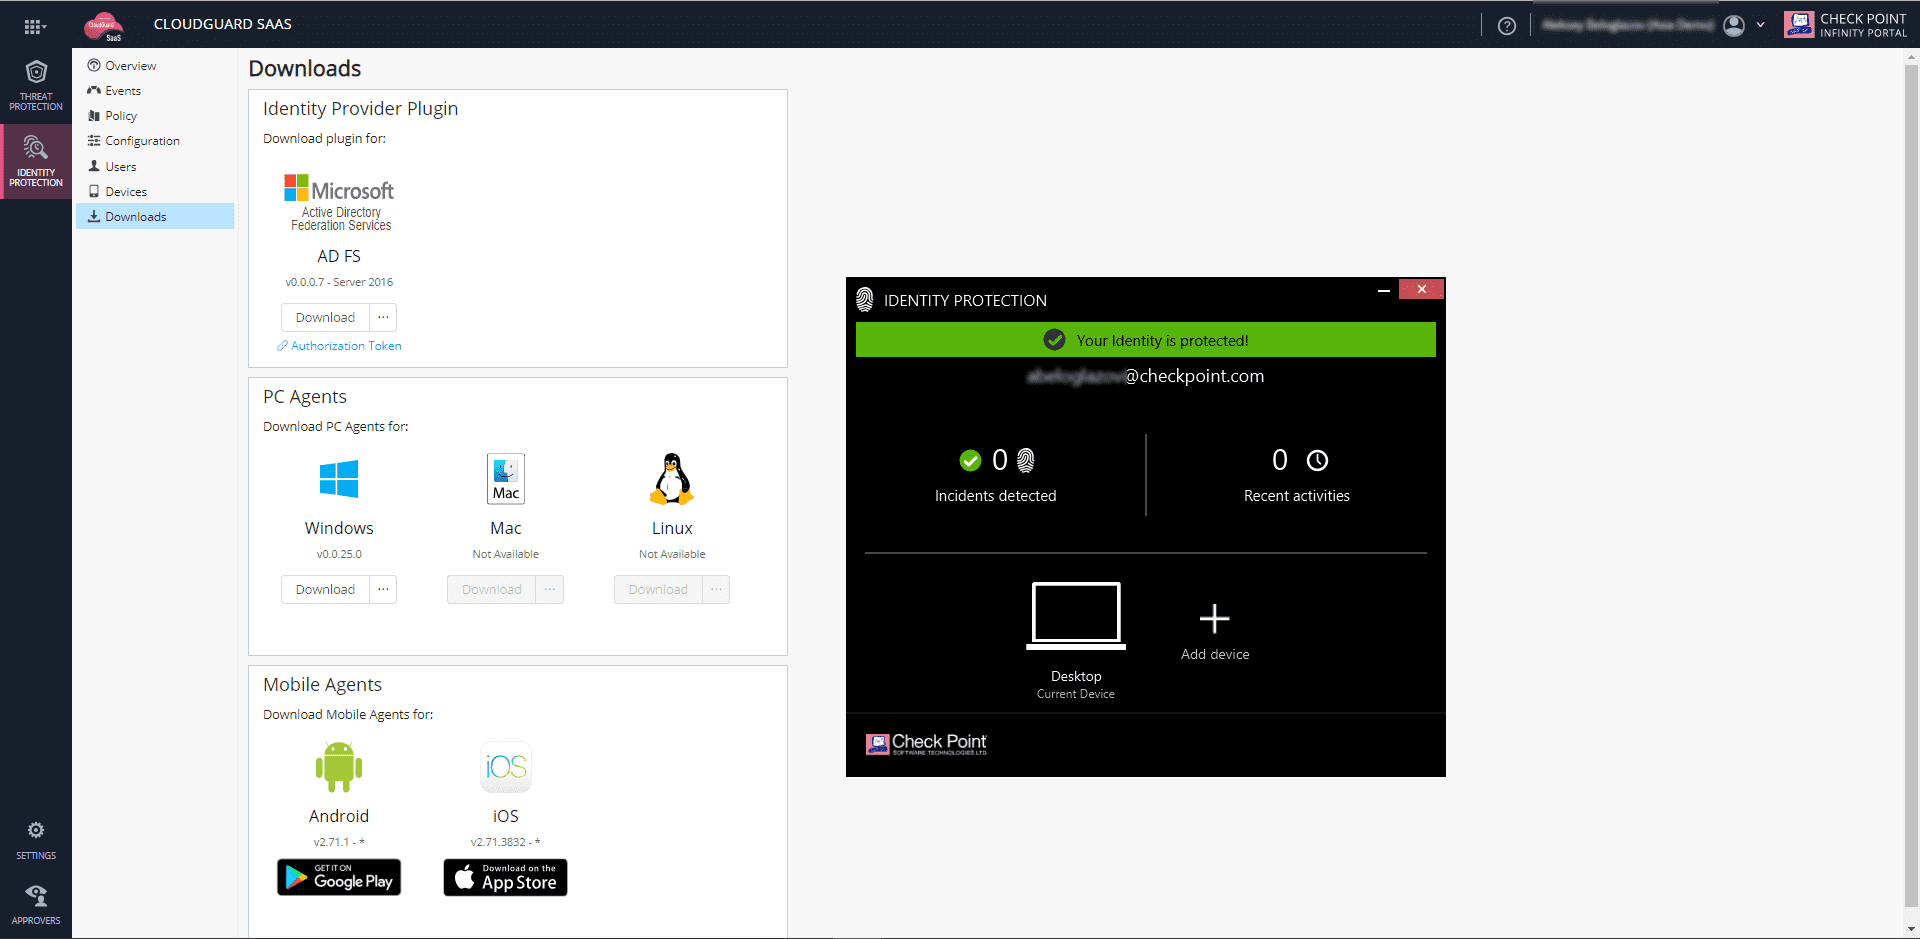
Task: Click the fingerprint icon beside incidents count
Action: pyautogui.click(x=1026, y=460)
